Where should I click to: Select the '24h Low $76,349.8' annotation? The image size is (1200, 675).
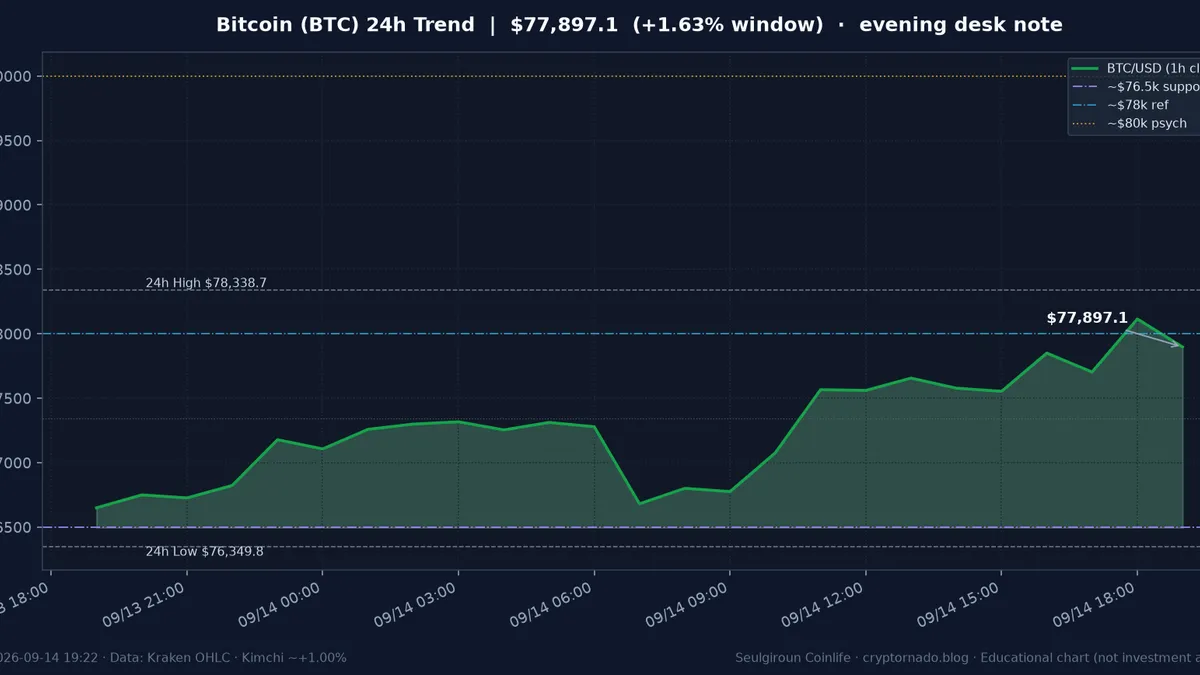[x=205, y=551]
